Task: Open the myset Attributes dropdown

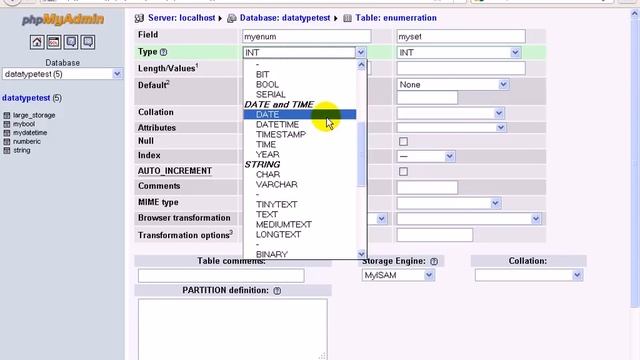Action: click(x=451, y=127)
